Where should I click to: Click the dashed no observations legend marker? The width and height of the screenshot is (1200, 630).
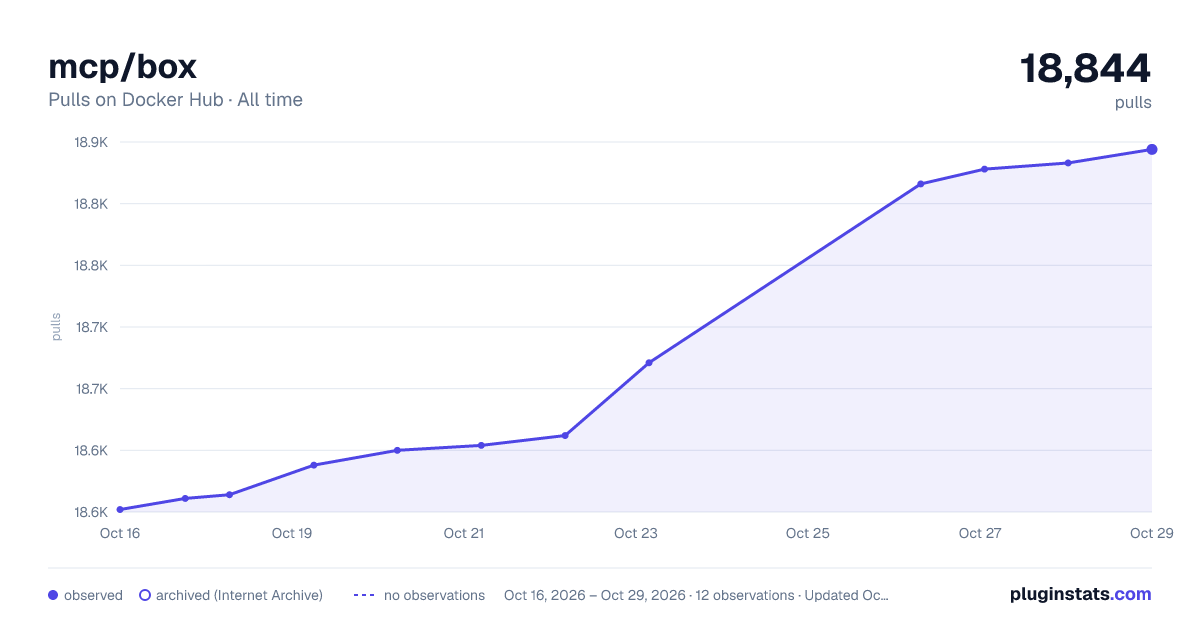tap(364, 595)
